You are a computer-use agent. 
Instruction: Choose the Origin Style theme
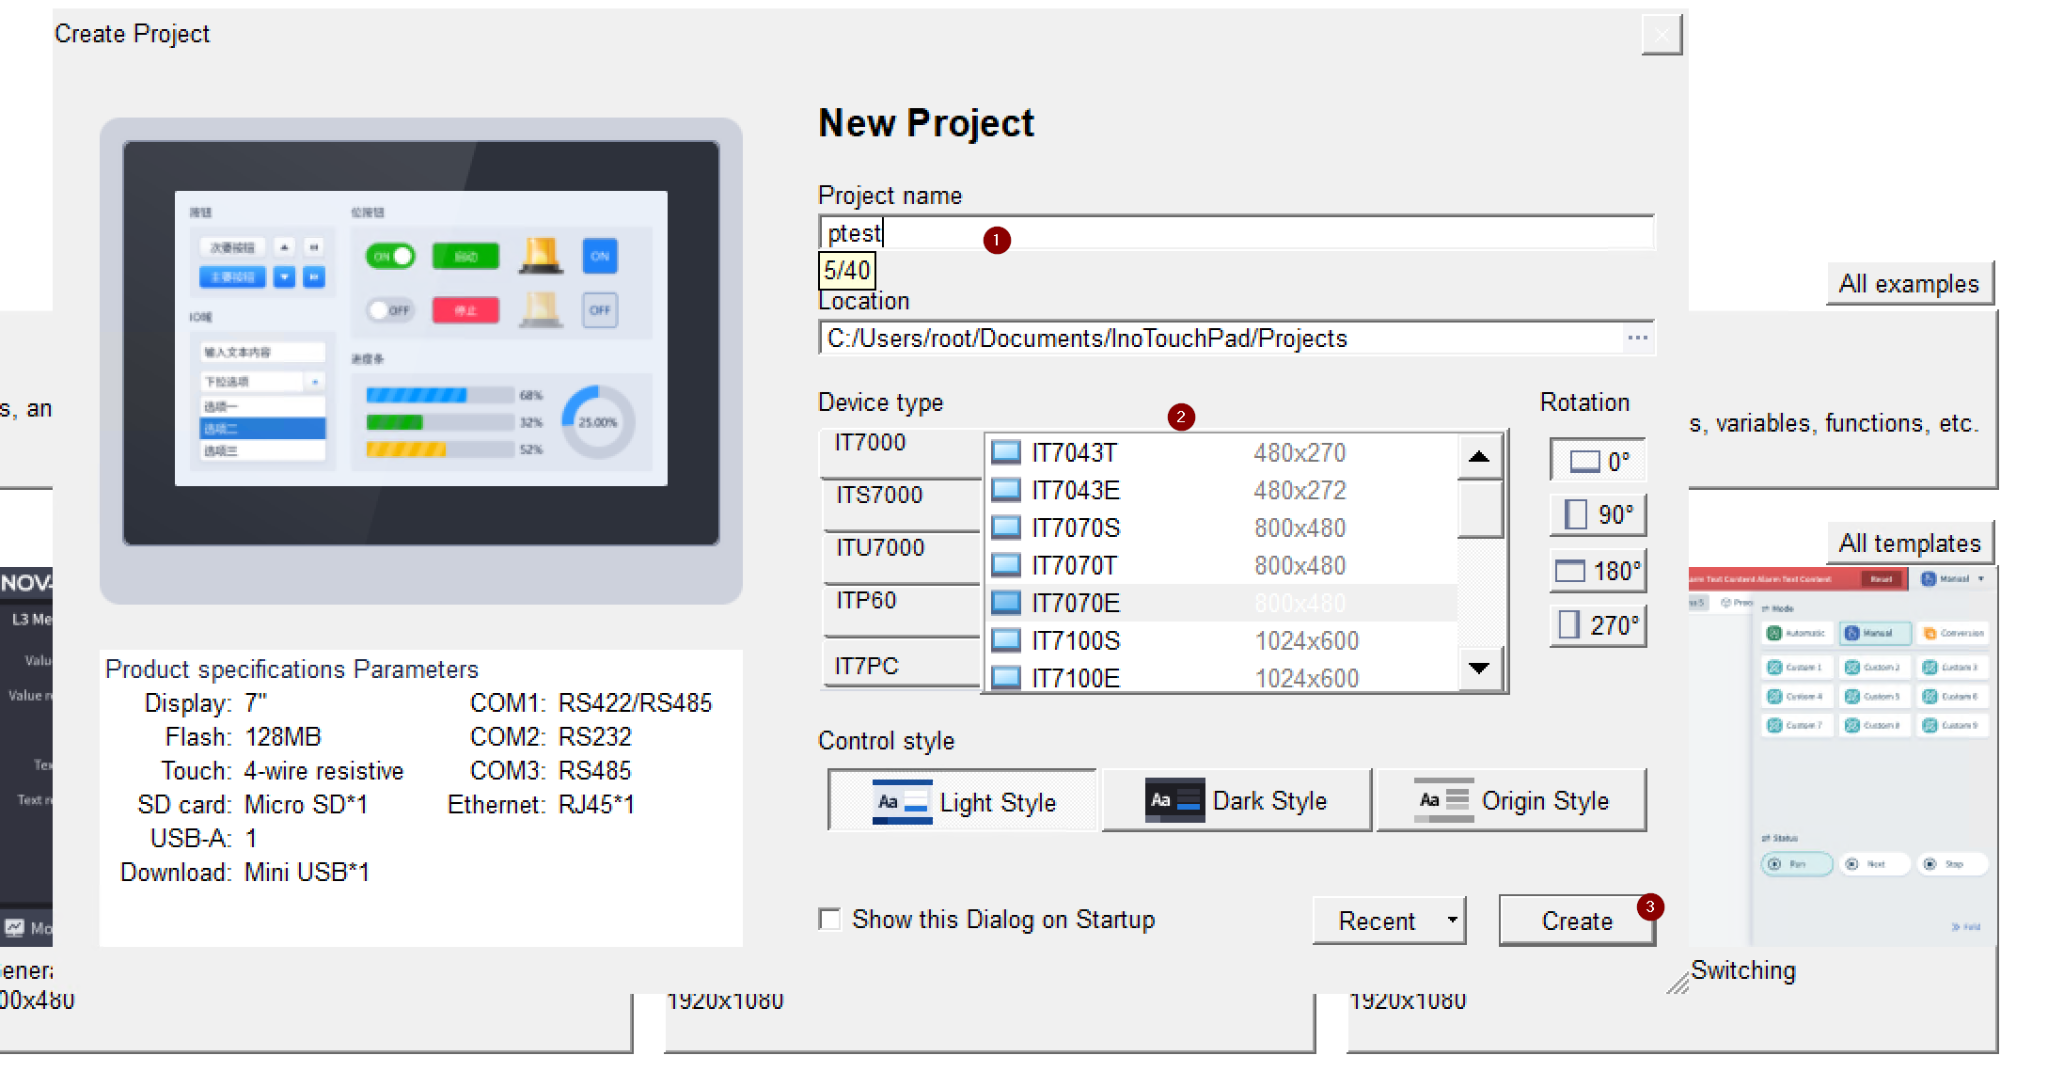click(x=1511, y=801)
